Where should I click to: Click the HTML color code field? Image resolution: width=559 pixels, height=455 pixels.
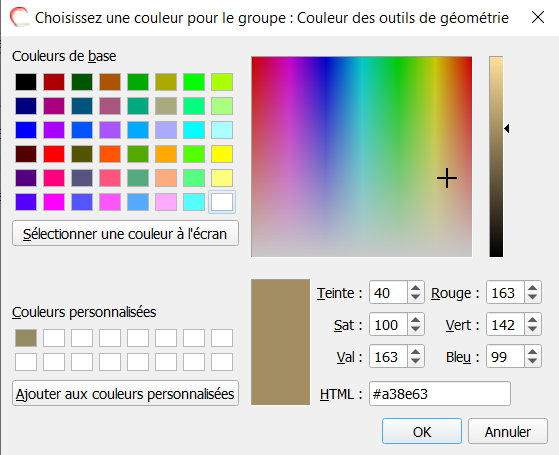point(440,394)
